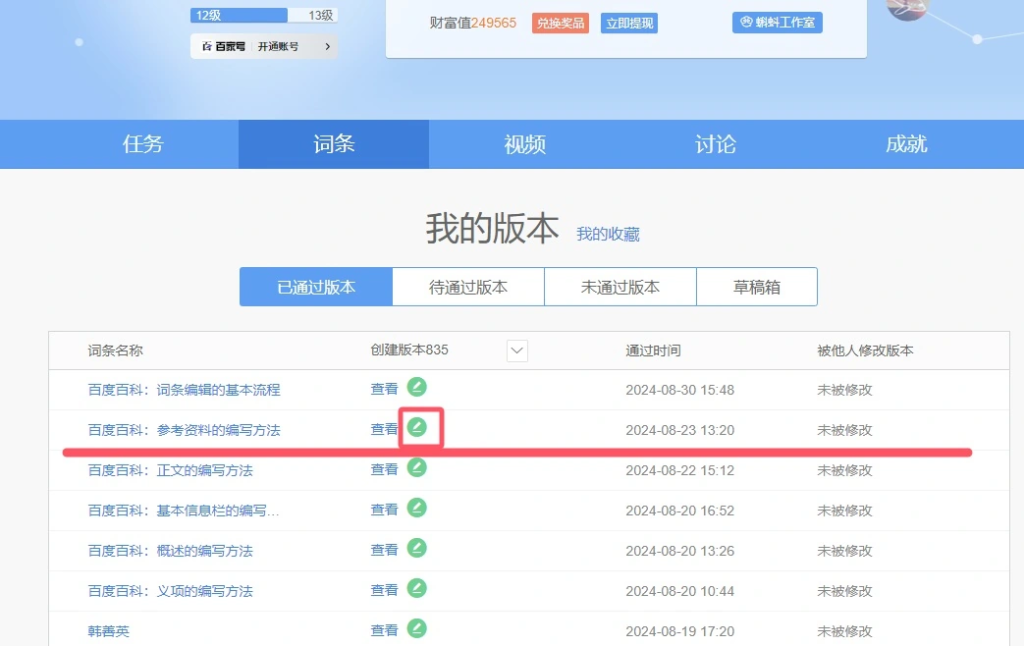Image resolution: width=1024 pixels, height=646 pixels.
Task: Click date 2024-08-22 15:12
Action: 680,470
